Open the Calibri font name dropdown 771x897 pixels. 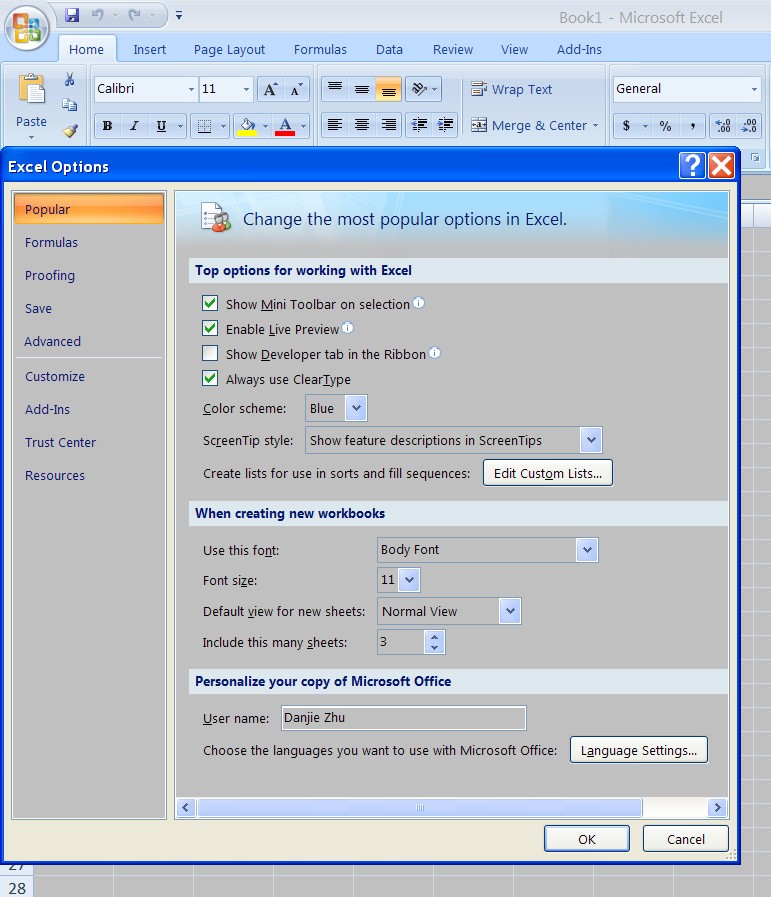coord(191,89)
